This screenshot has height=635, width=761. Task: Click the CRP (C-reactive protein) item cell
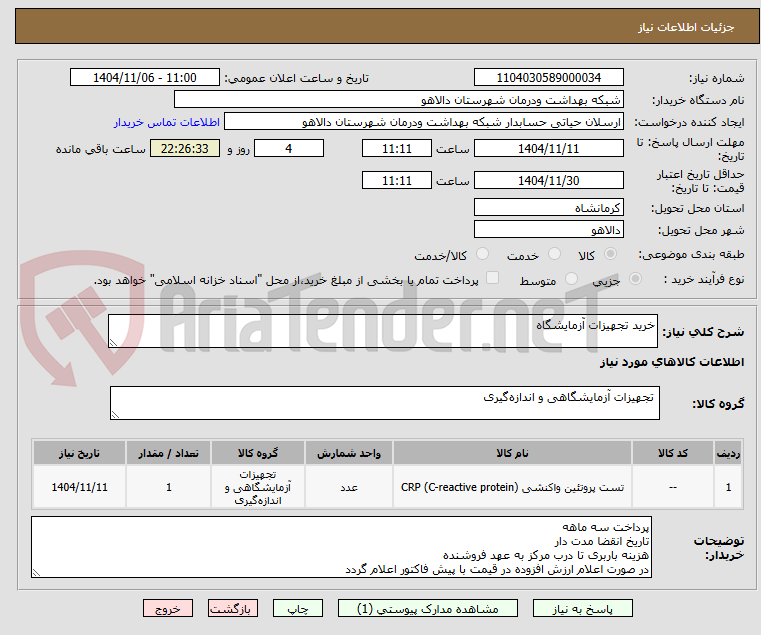pos(512,487)
